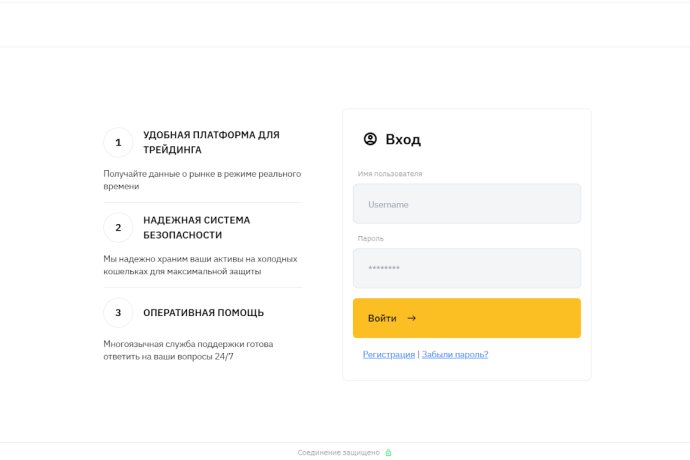
Task: Focus the Пароль password field
Action: coord(467,268)
